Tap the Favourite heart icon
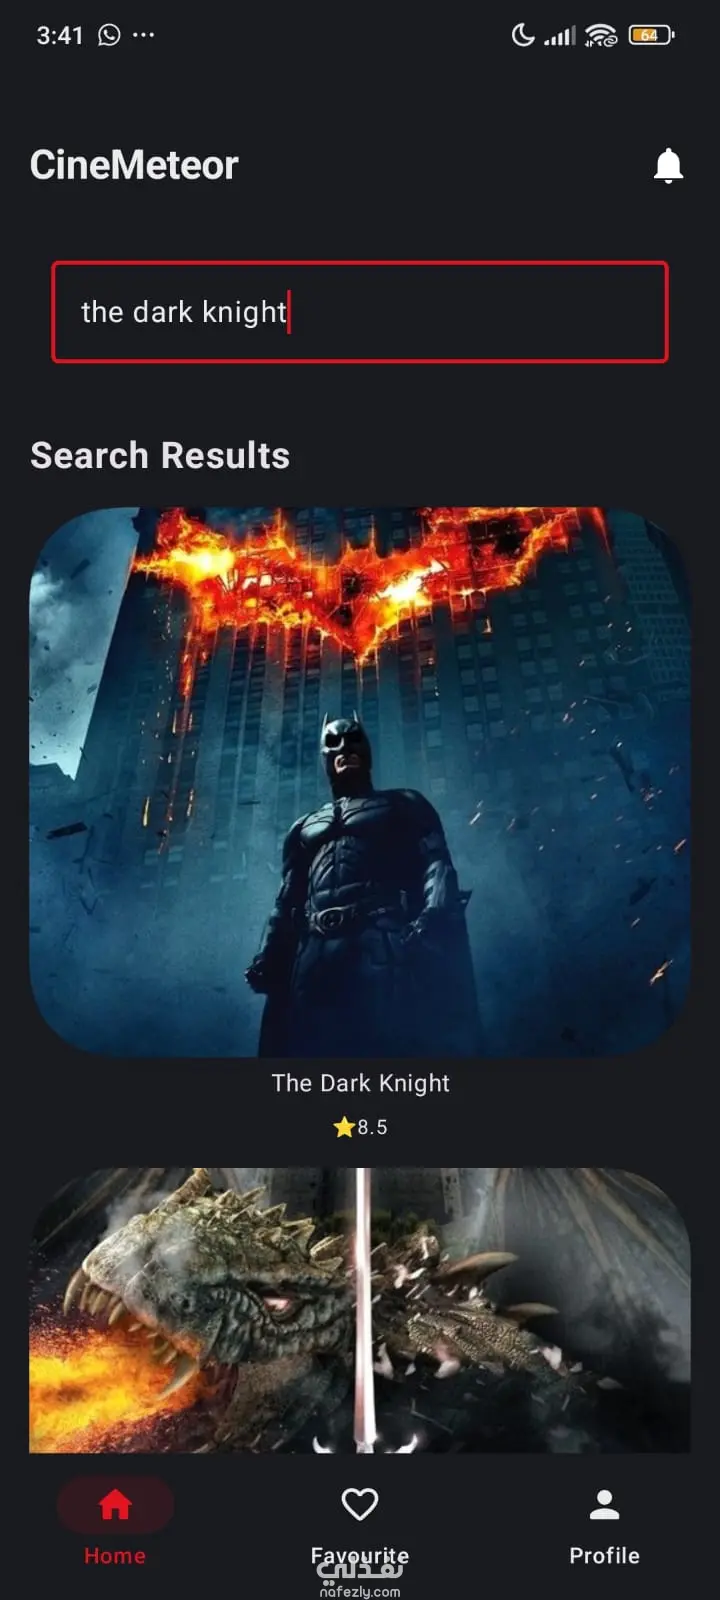Viewport: 720px width, 1600px height. pyautogui.click(x=360, y=1504)
